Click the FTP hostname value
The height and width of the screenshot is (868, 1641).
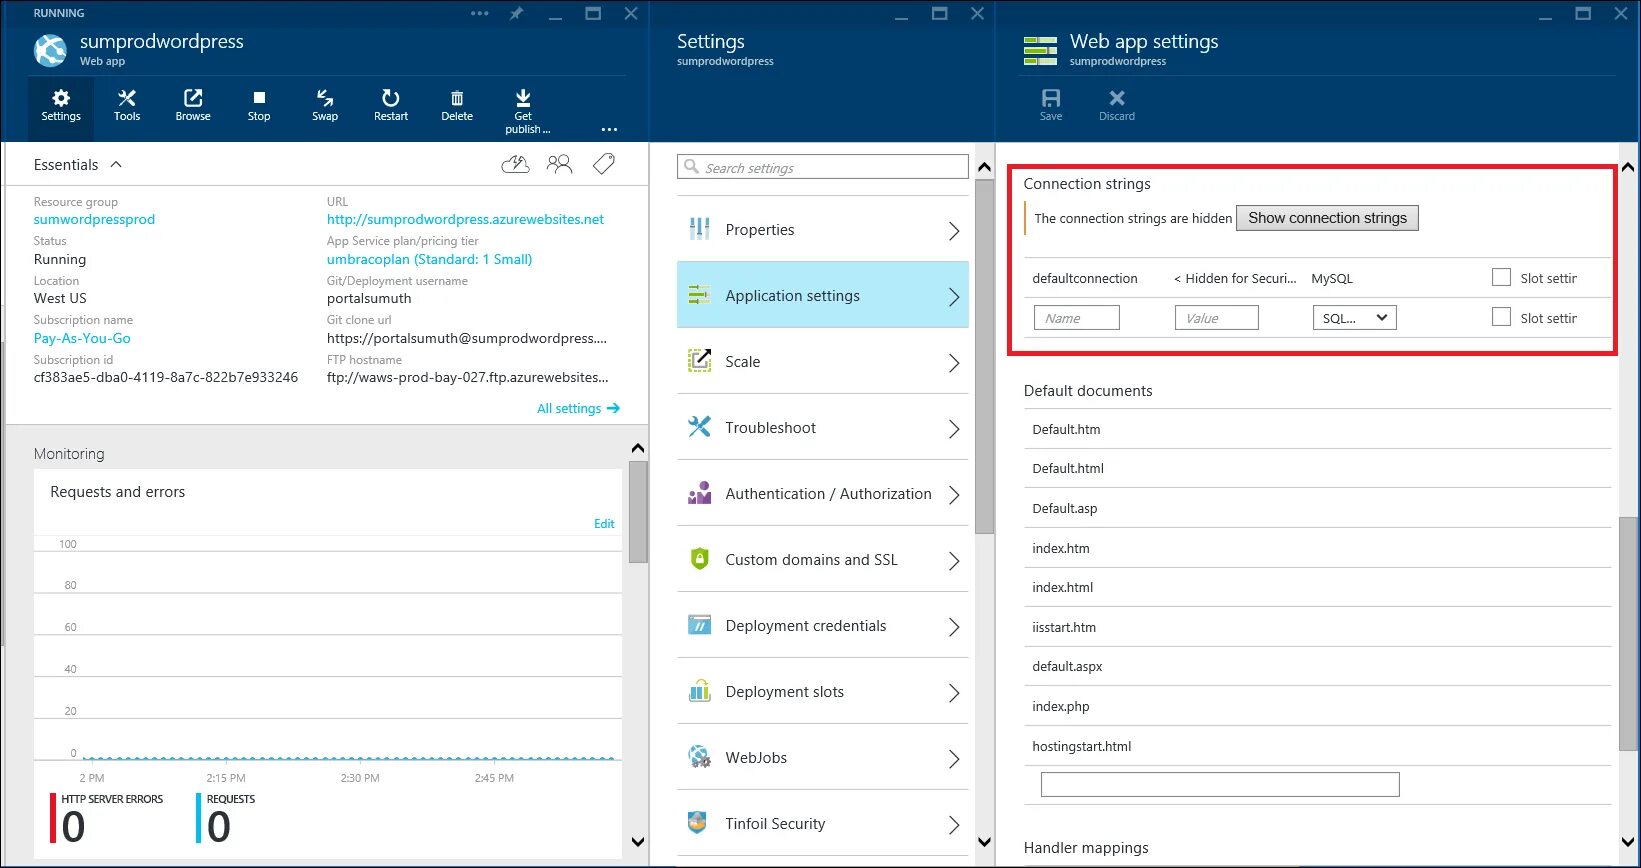[x=467, y=377]
